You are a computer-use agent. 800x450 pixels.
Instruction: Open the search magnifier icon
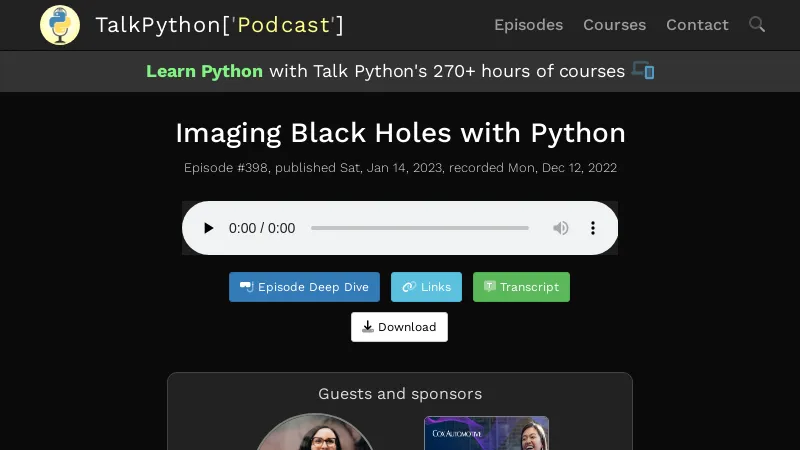pos(757,24)
